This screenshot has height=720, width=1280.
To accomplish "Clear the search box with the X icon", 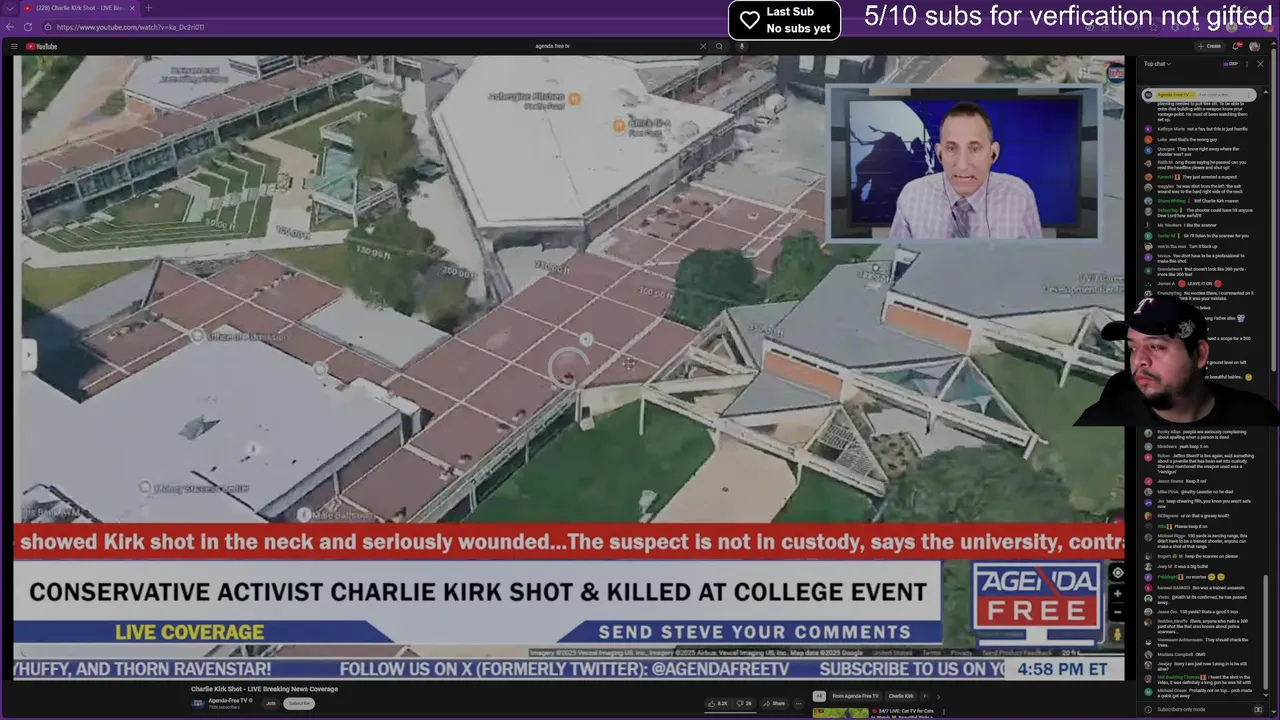I will [x=702, y=46].
